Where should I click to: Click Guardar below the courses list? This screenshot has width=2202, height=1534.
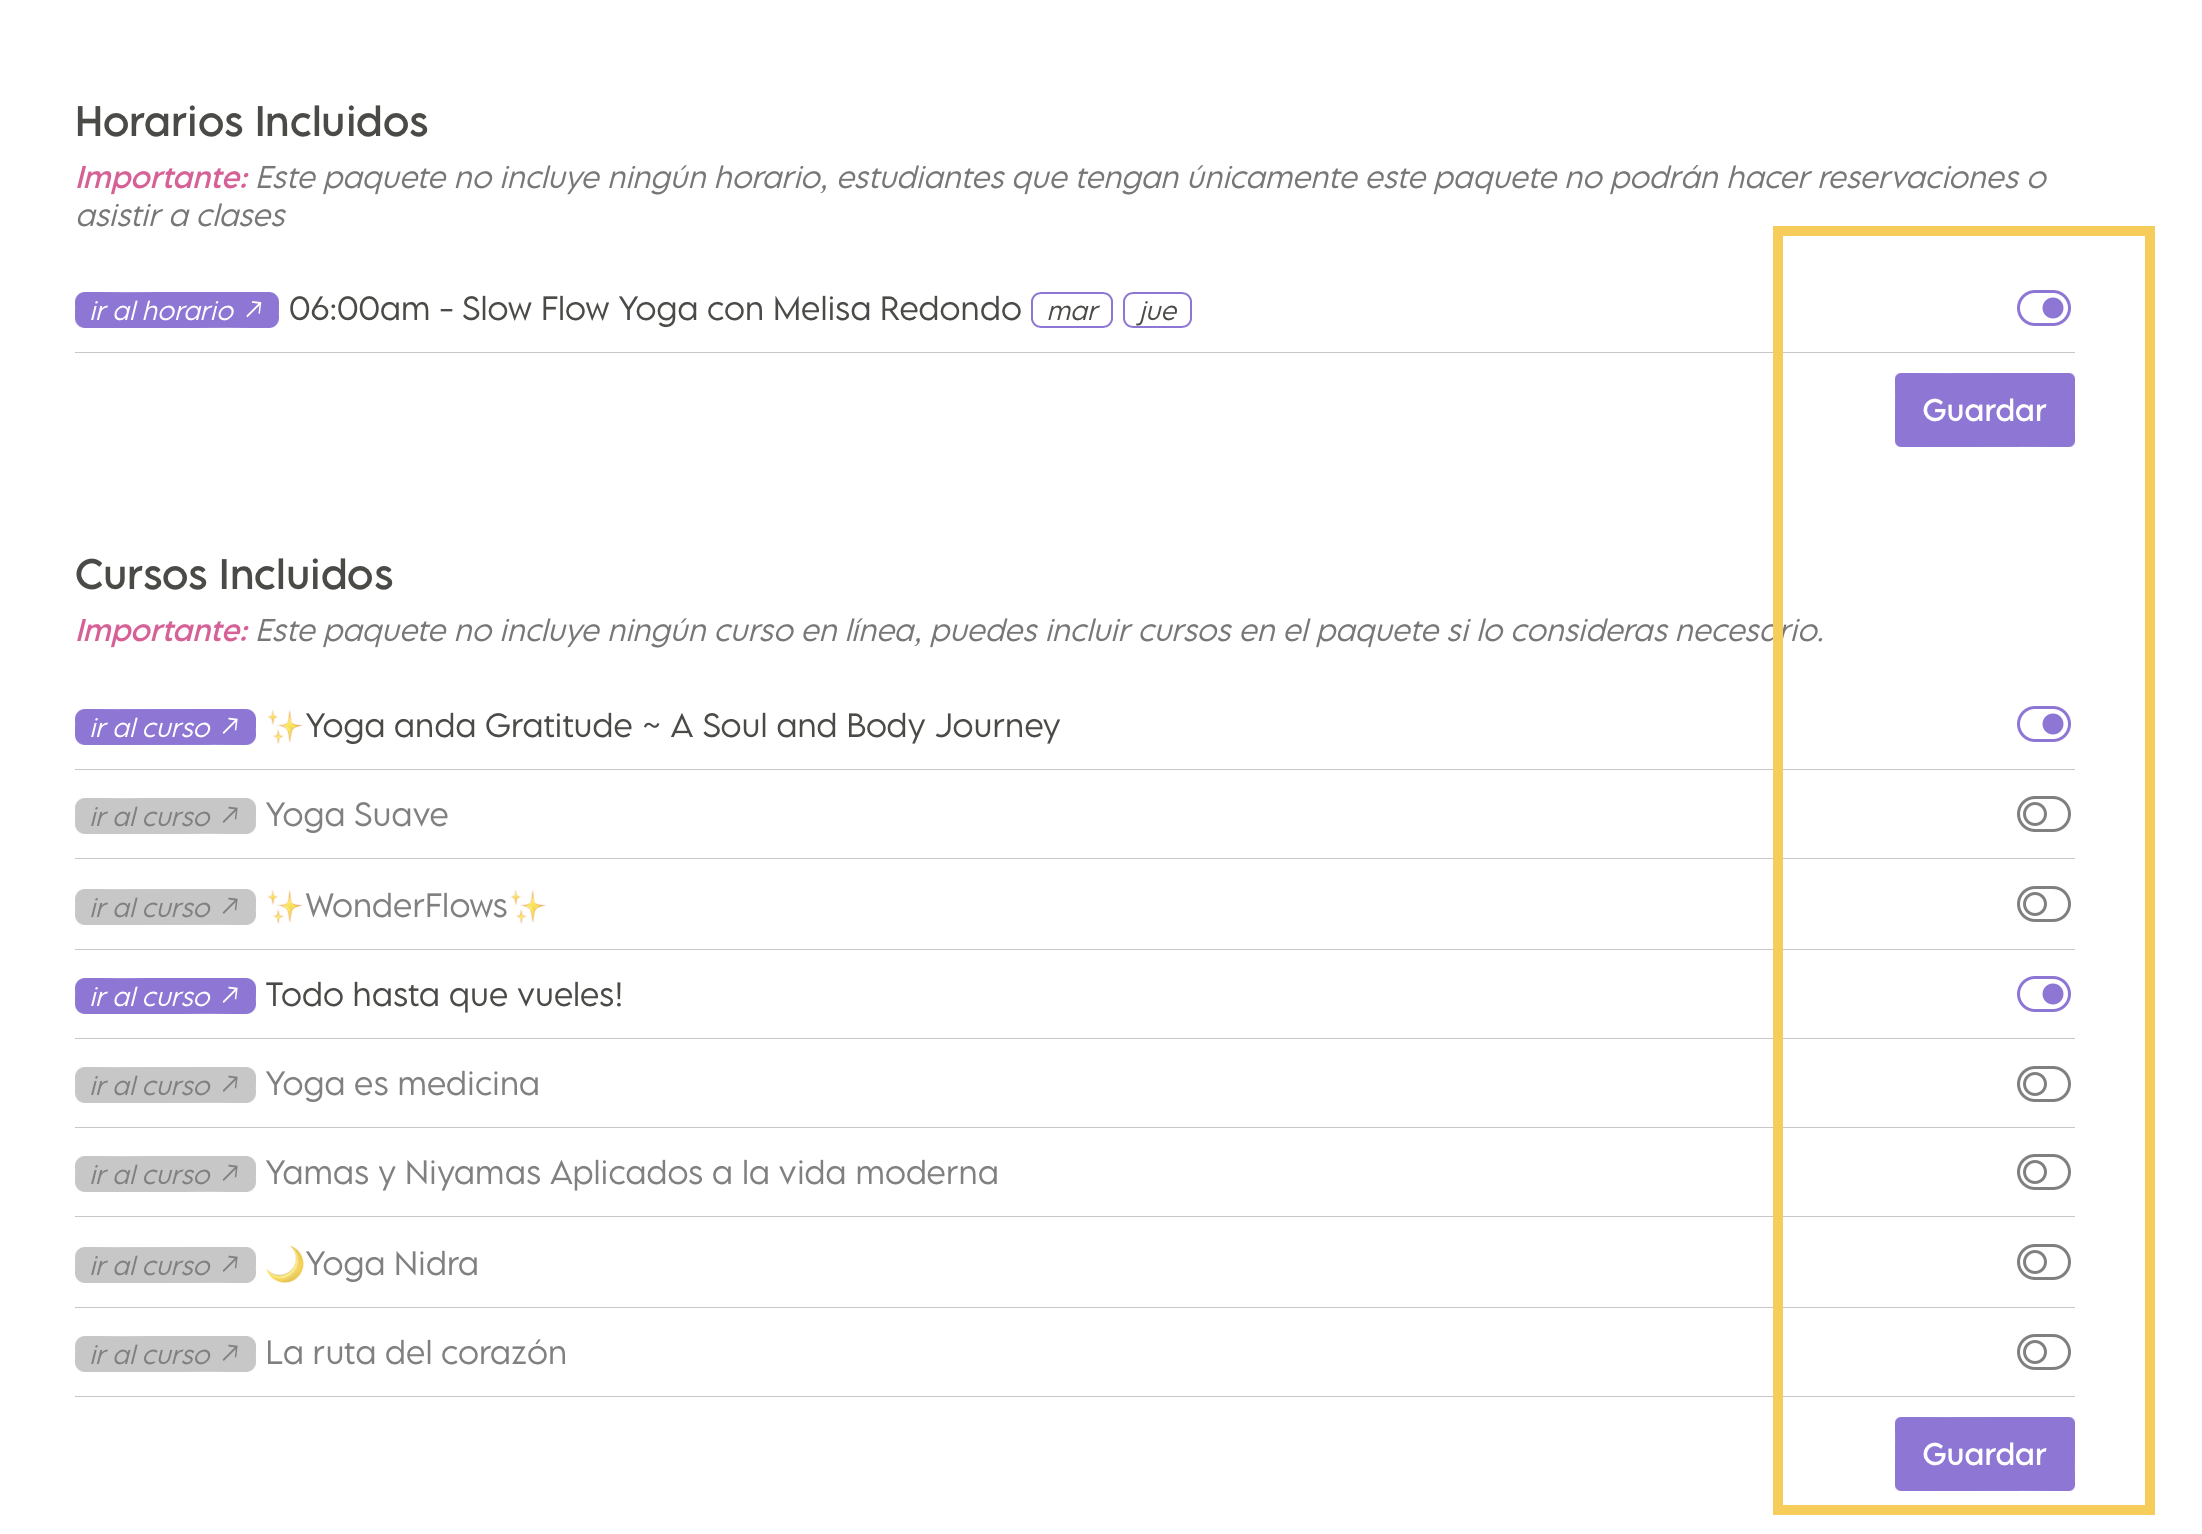click(x=1984, y=1454)
